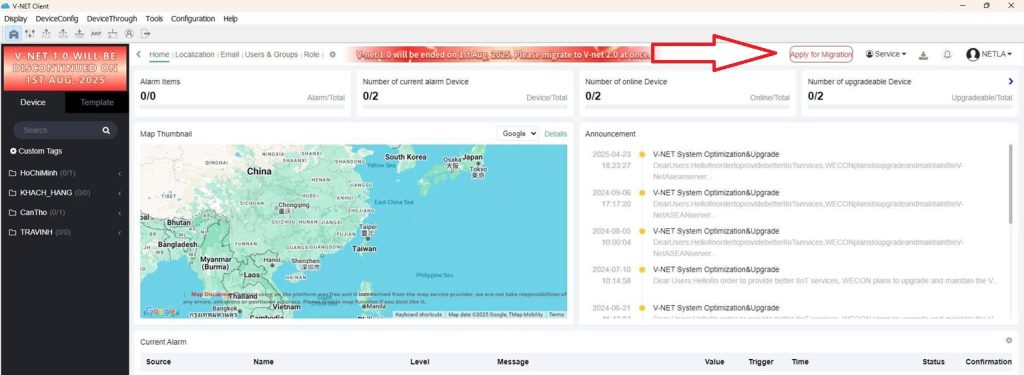Click the download-to-device toolbar icon
1024x375 pixels.
point(79,33)
